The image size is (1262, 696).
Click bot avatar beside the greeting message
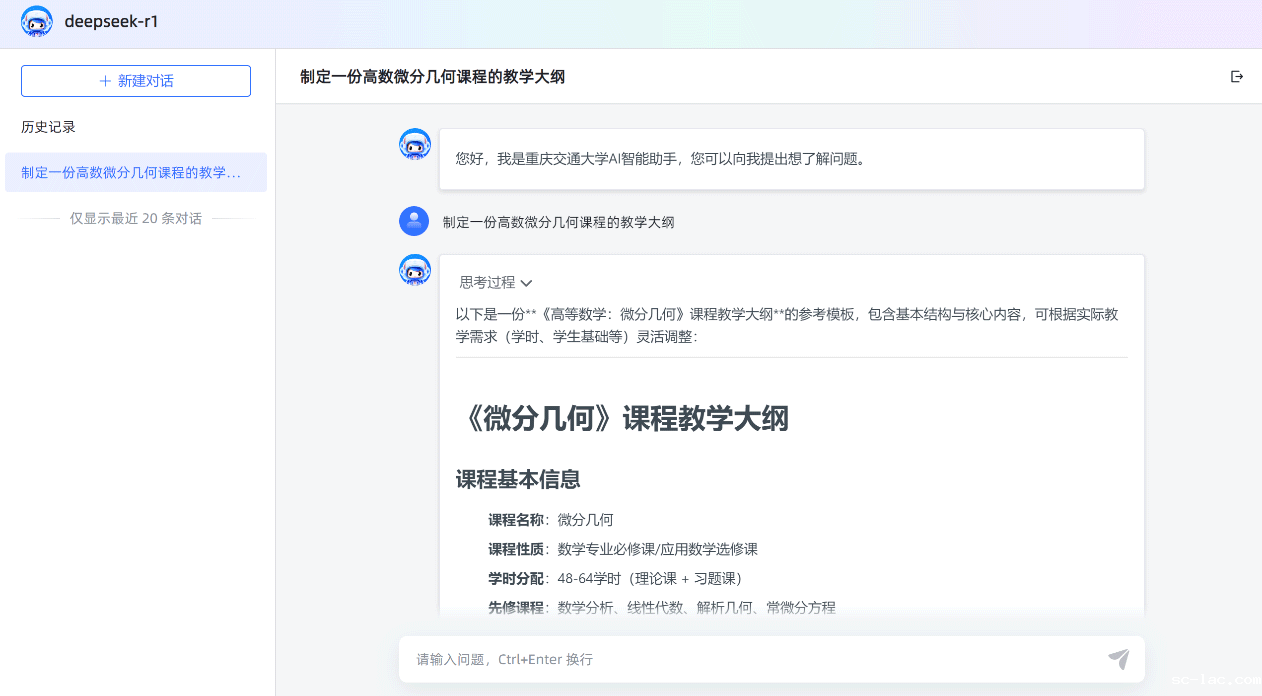tap(415, 145)
